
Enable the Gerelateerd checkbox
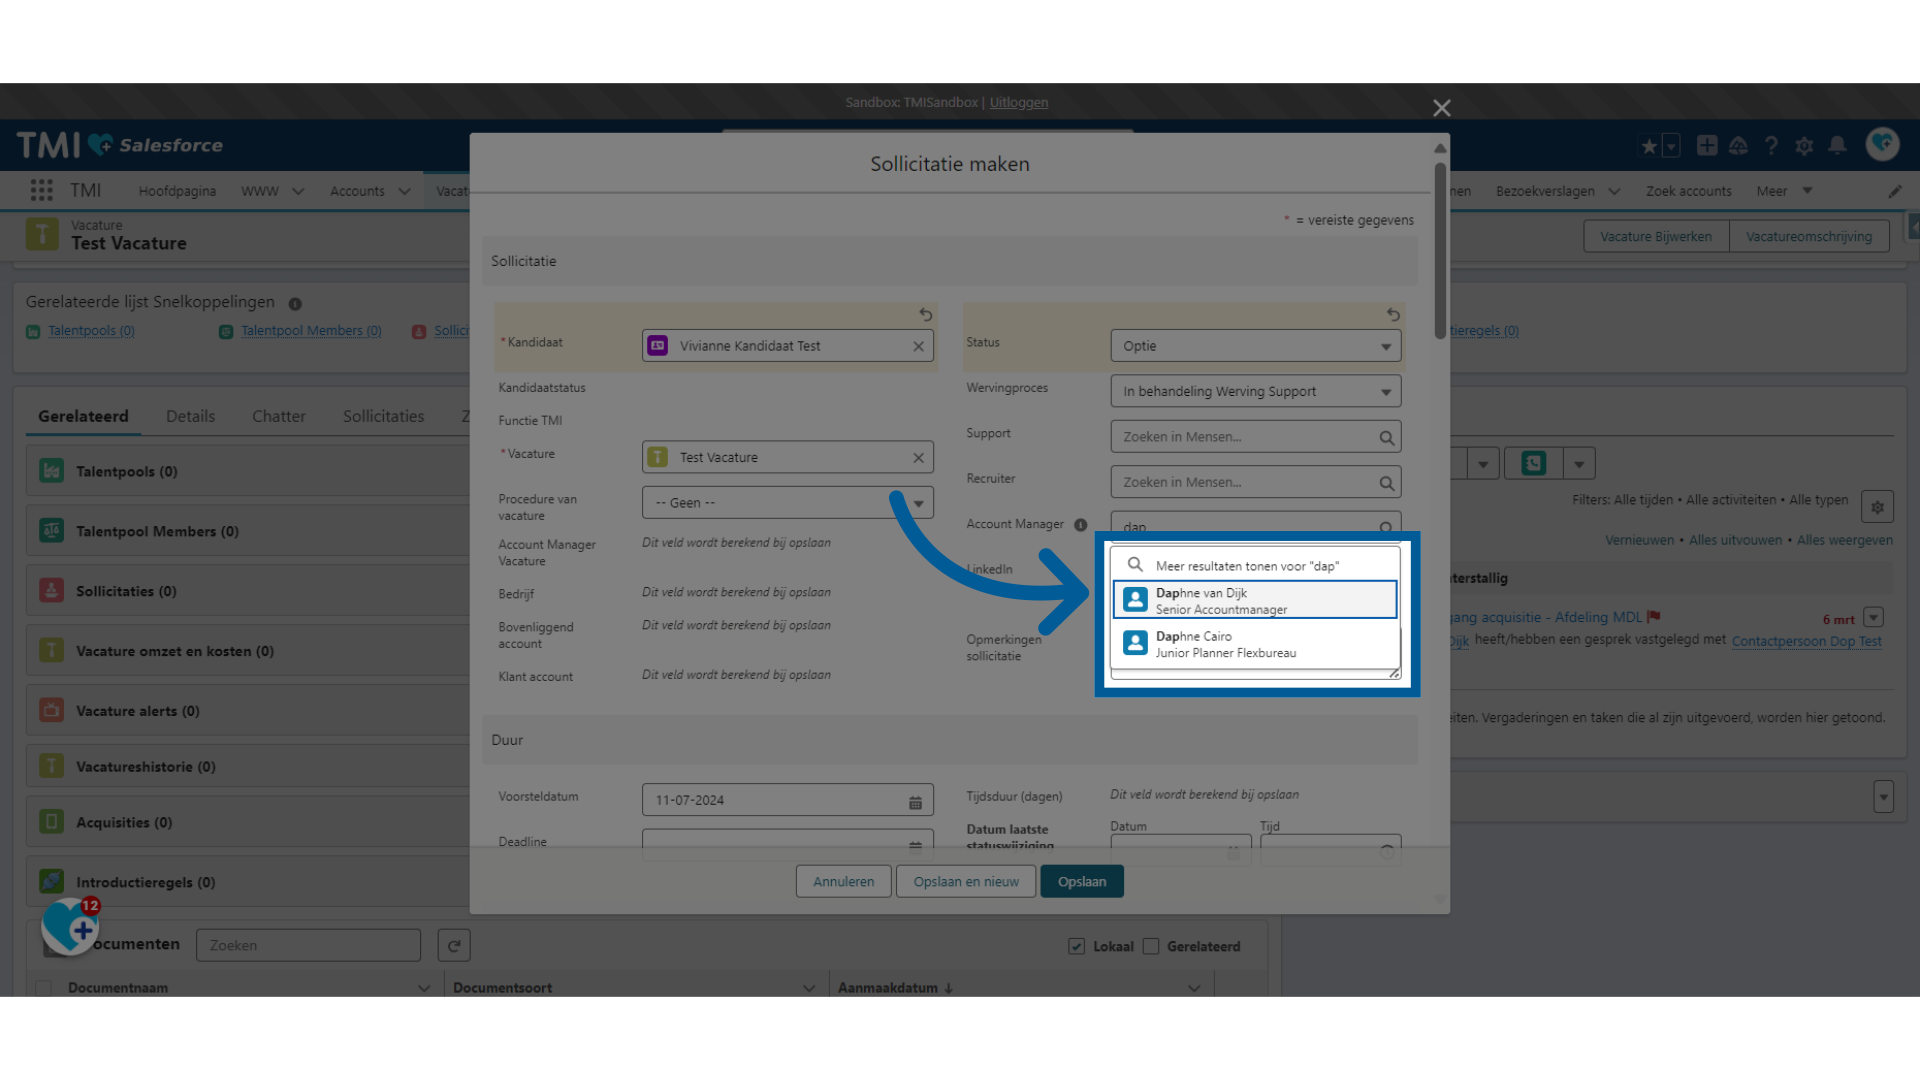tap(1151, 947)
